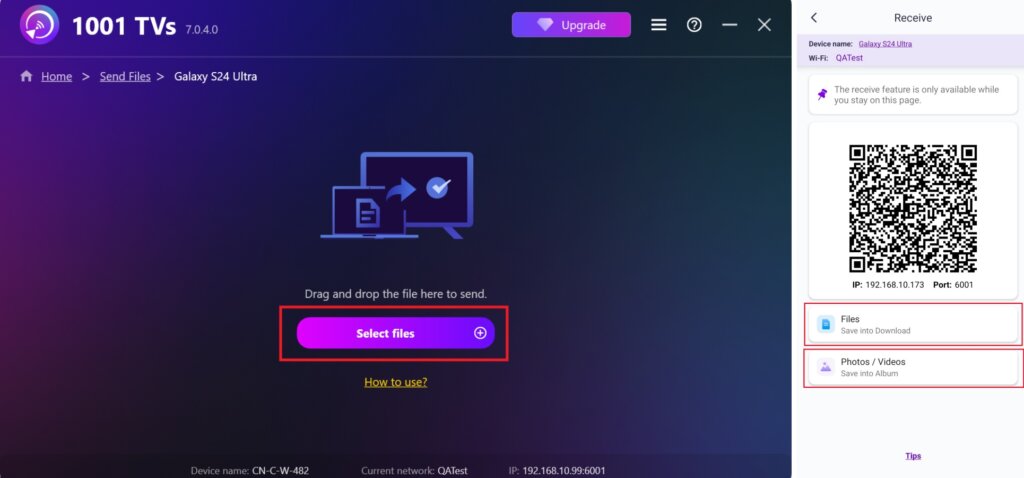The image size is (1024, 478).
Task: Click the 1001 TVs logo icon
Action: pos(39,25)
